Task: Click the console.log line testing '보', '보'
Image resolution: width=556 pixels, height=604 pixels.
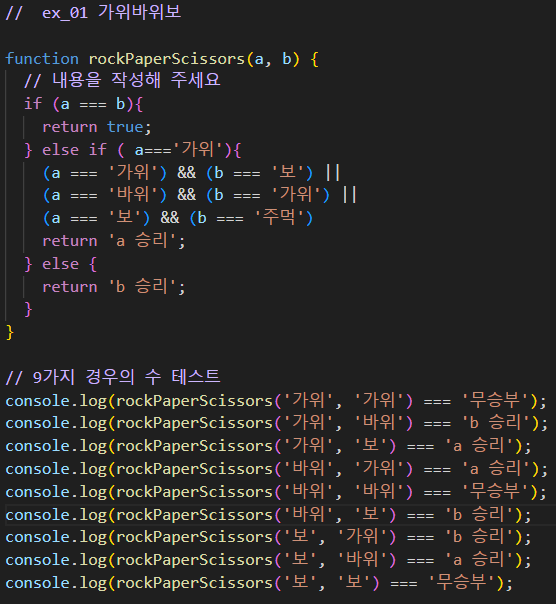Action: point(259,583)
